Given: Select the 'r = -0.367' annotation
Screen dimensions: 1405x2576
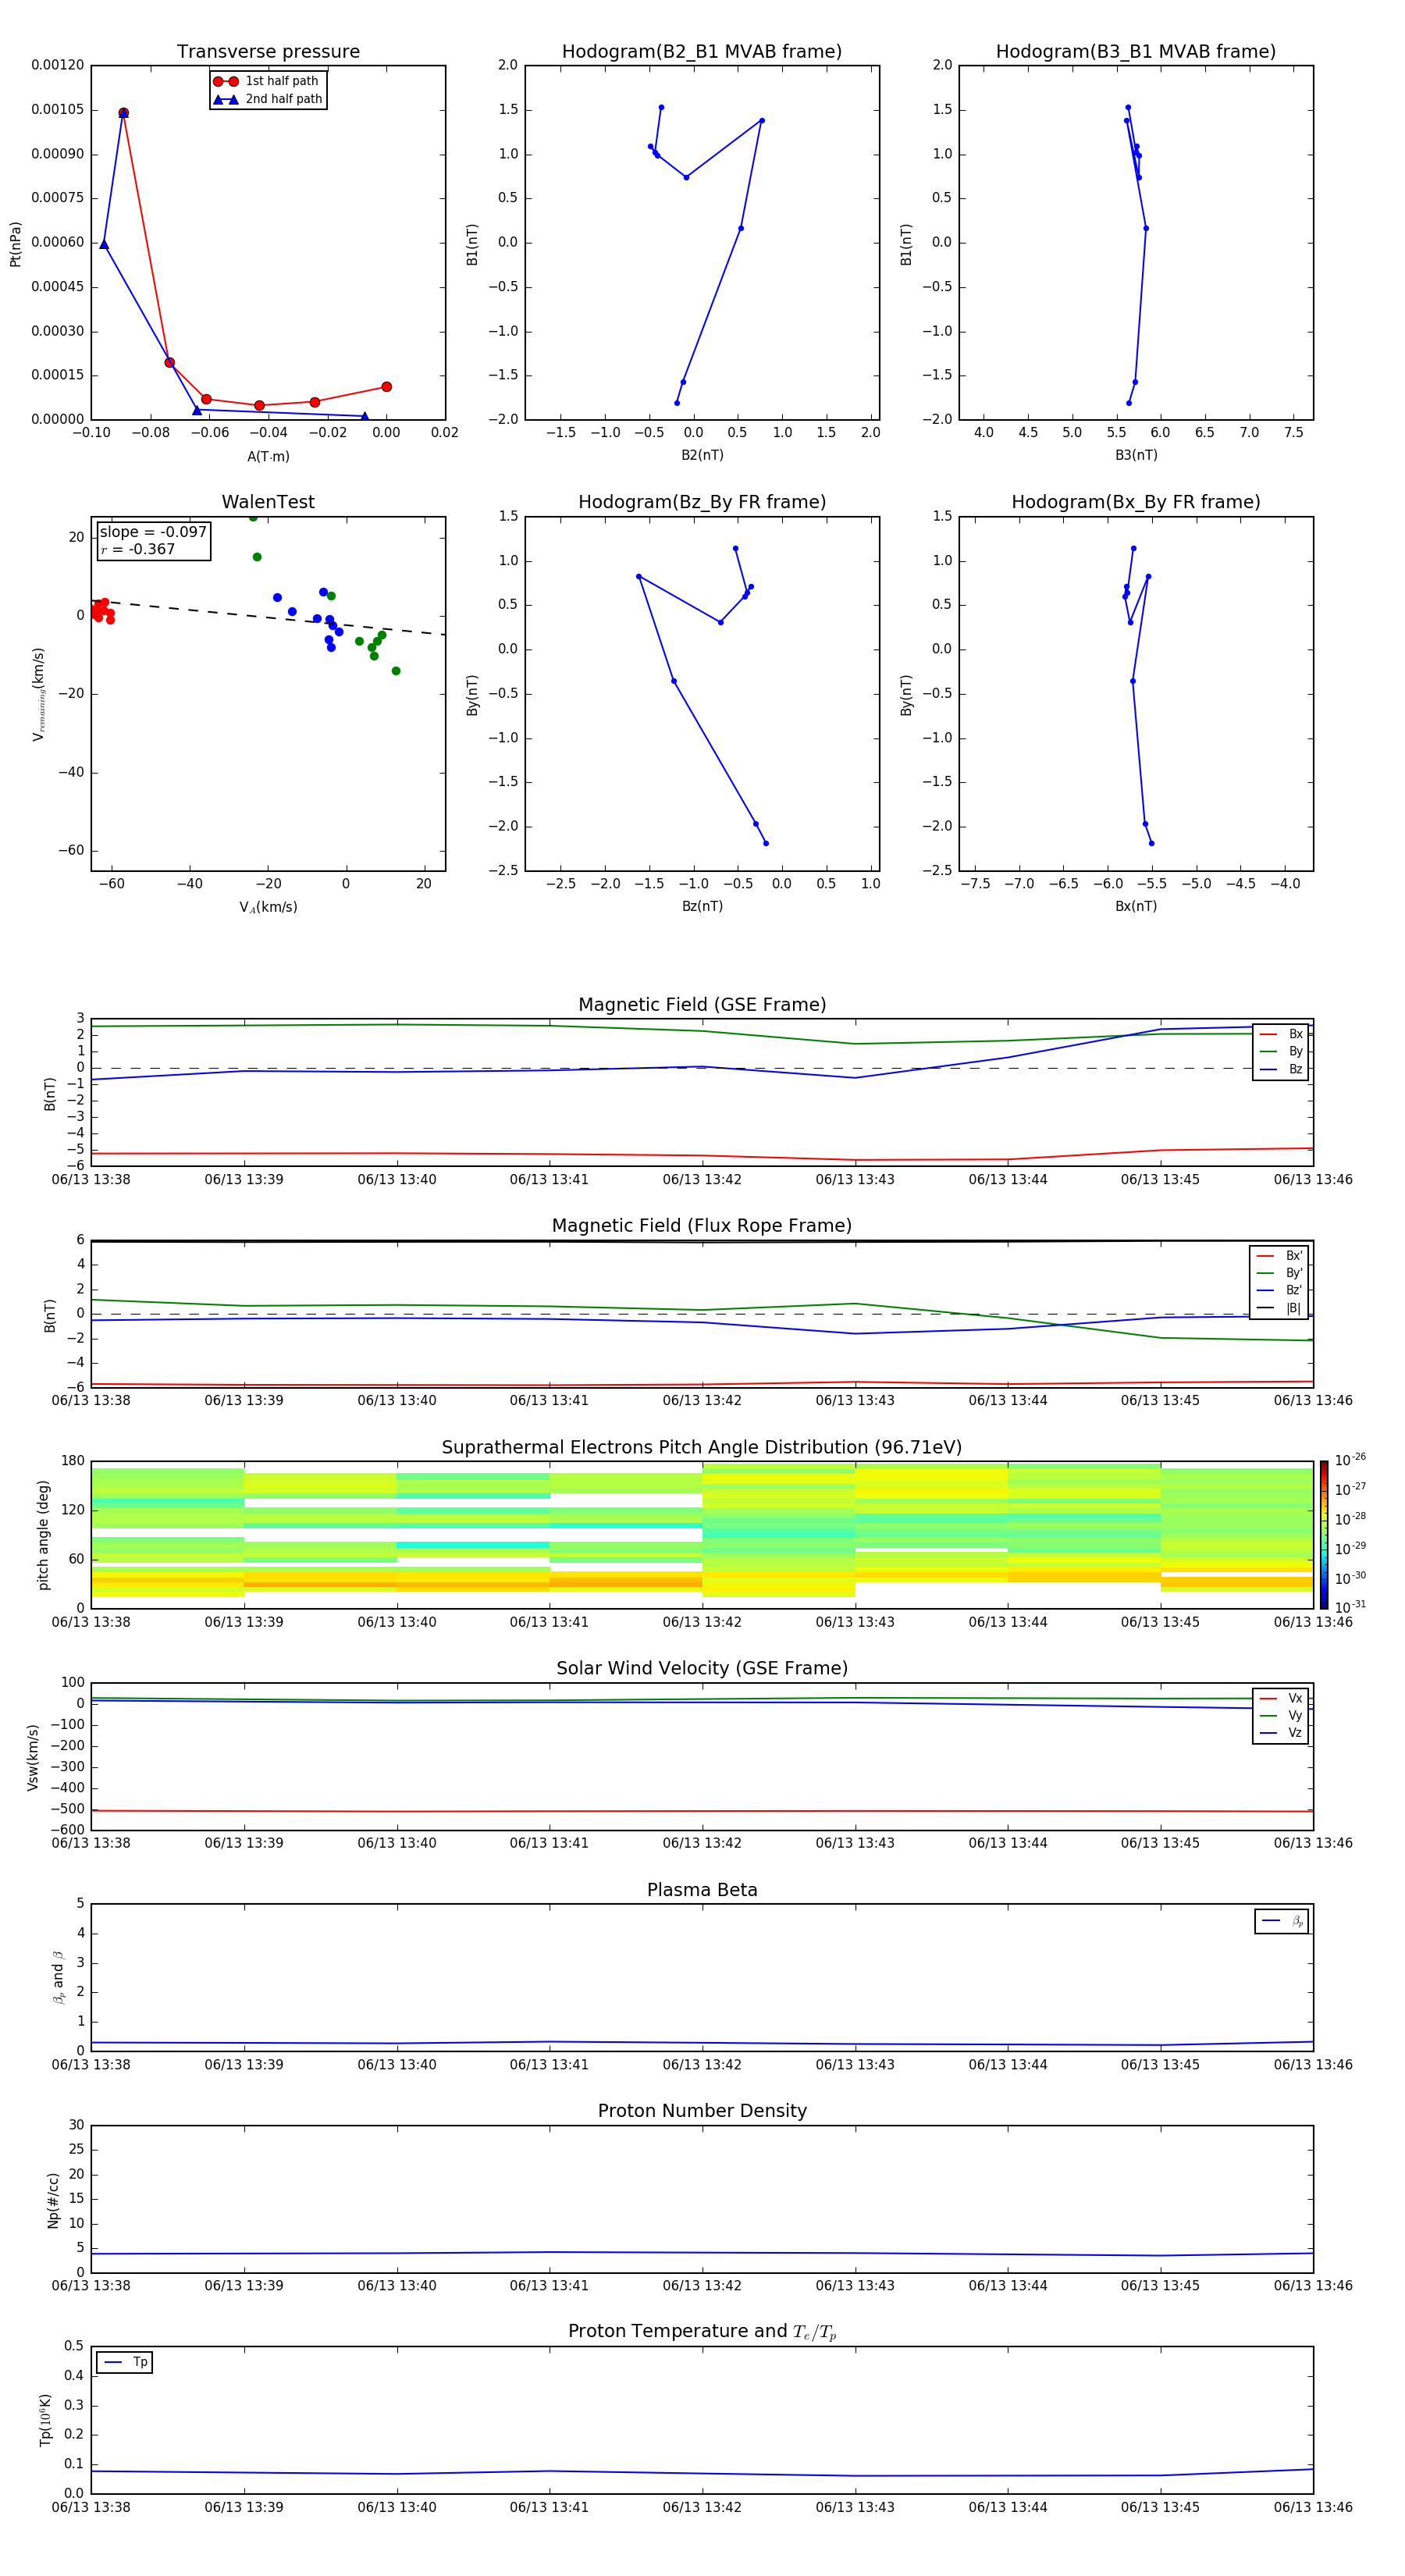Looking at the screenshot, I should tap(138, 549).
